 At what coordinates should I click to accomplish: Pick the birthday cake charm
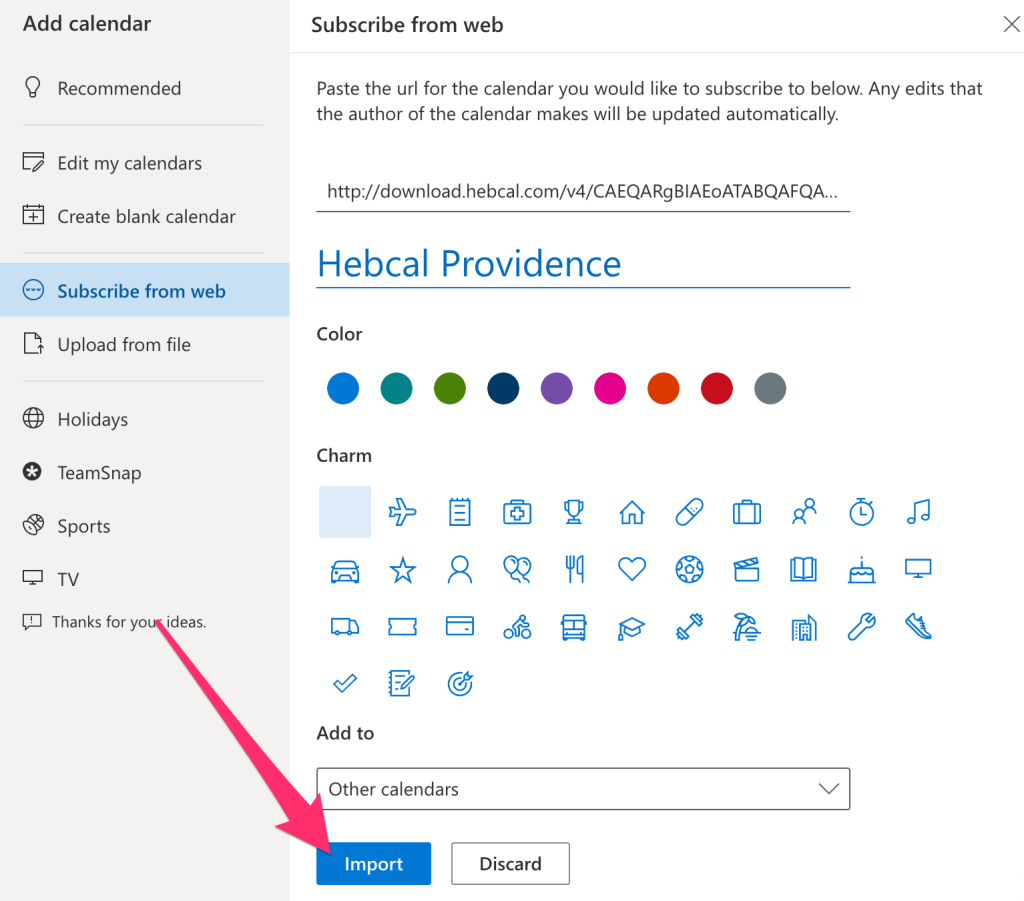[x=860, y=570]
